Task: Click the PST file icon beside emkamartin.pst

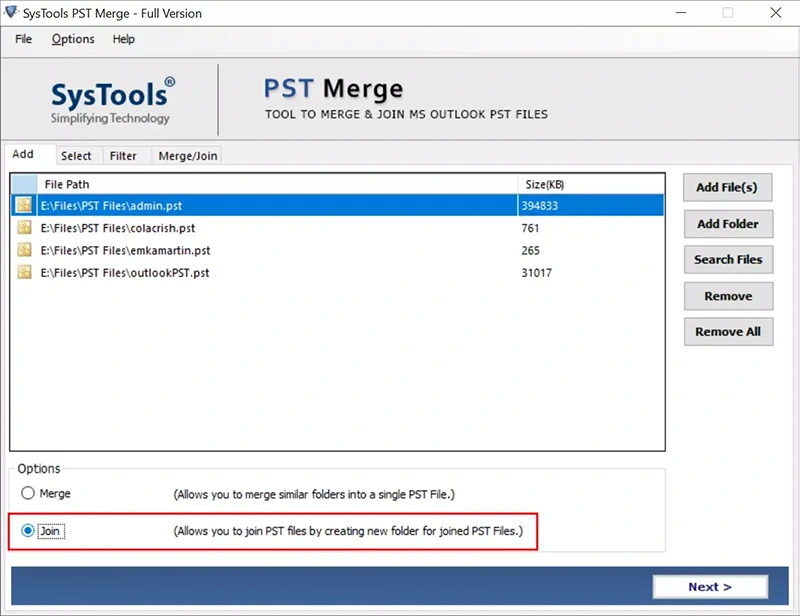Action: [x=24, y=250]
